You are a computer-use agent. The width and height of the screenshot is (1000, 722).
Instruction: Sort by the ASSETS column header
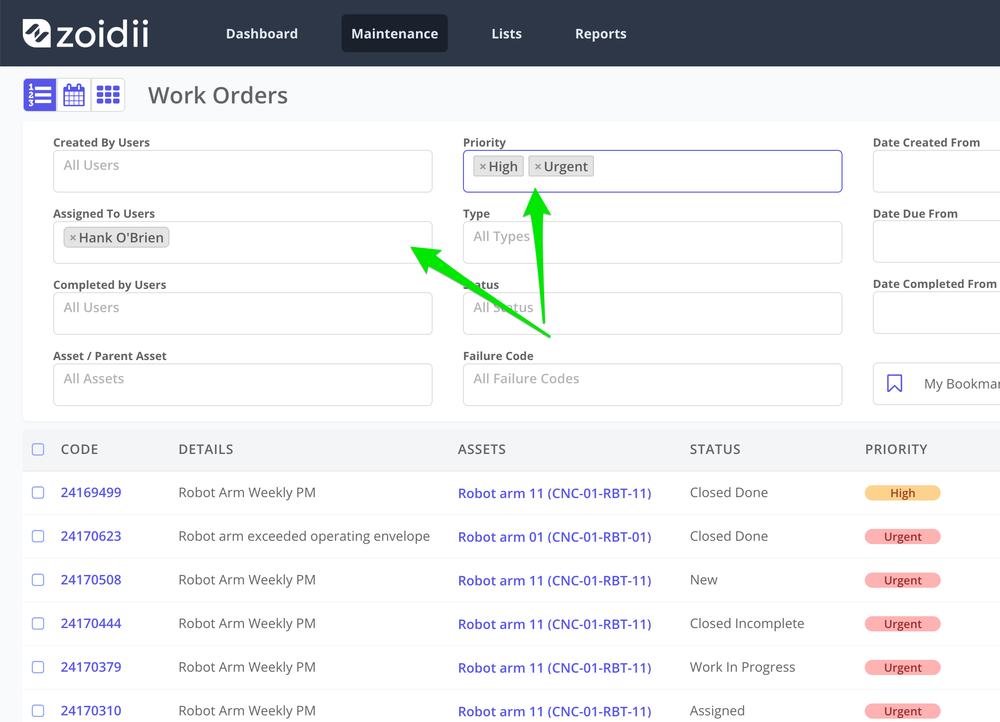482,450
